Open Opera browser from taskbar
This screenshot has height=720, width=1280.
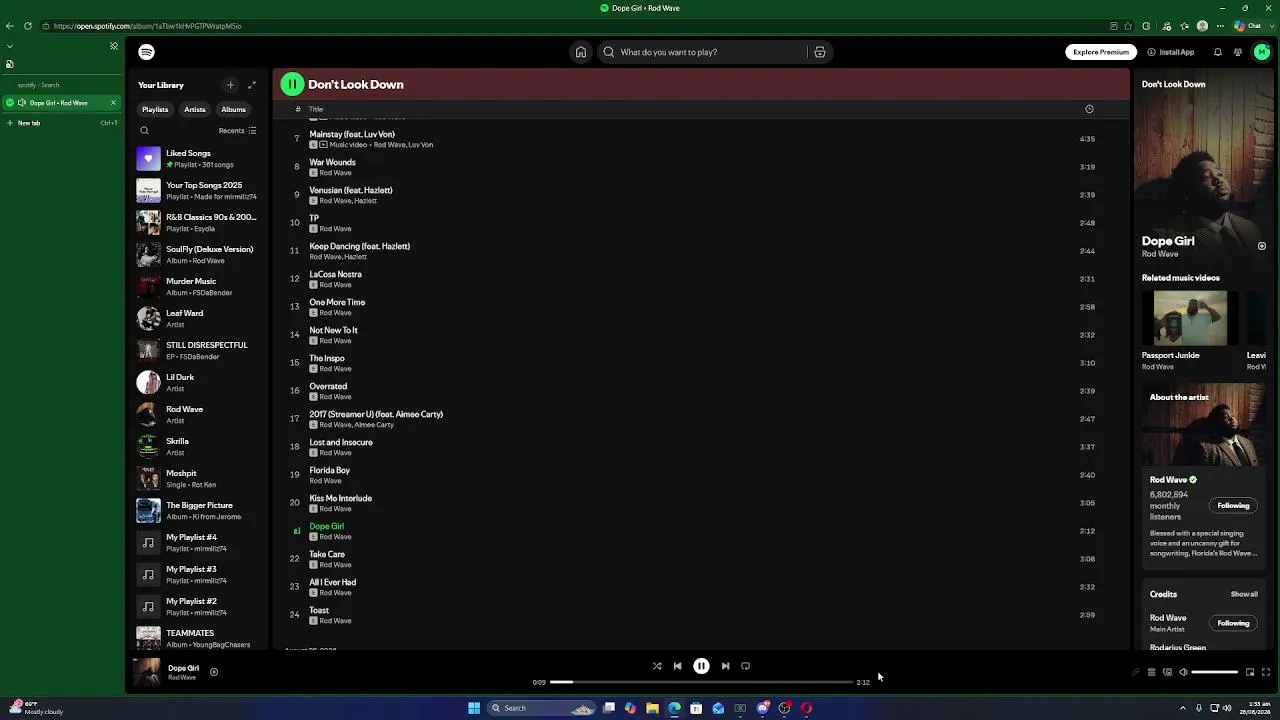point(806,708)
